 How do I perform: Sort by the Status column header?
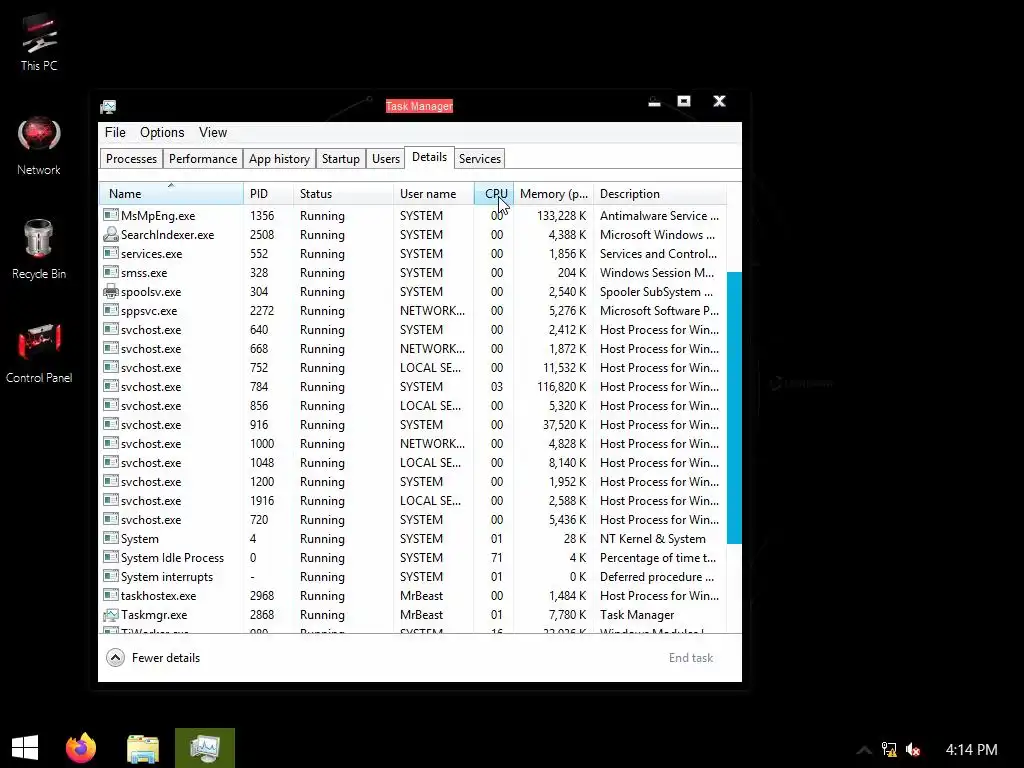[x=344, y=194]
